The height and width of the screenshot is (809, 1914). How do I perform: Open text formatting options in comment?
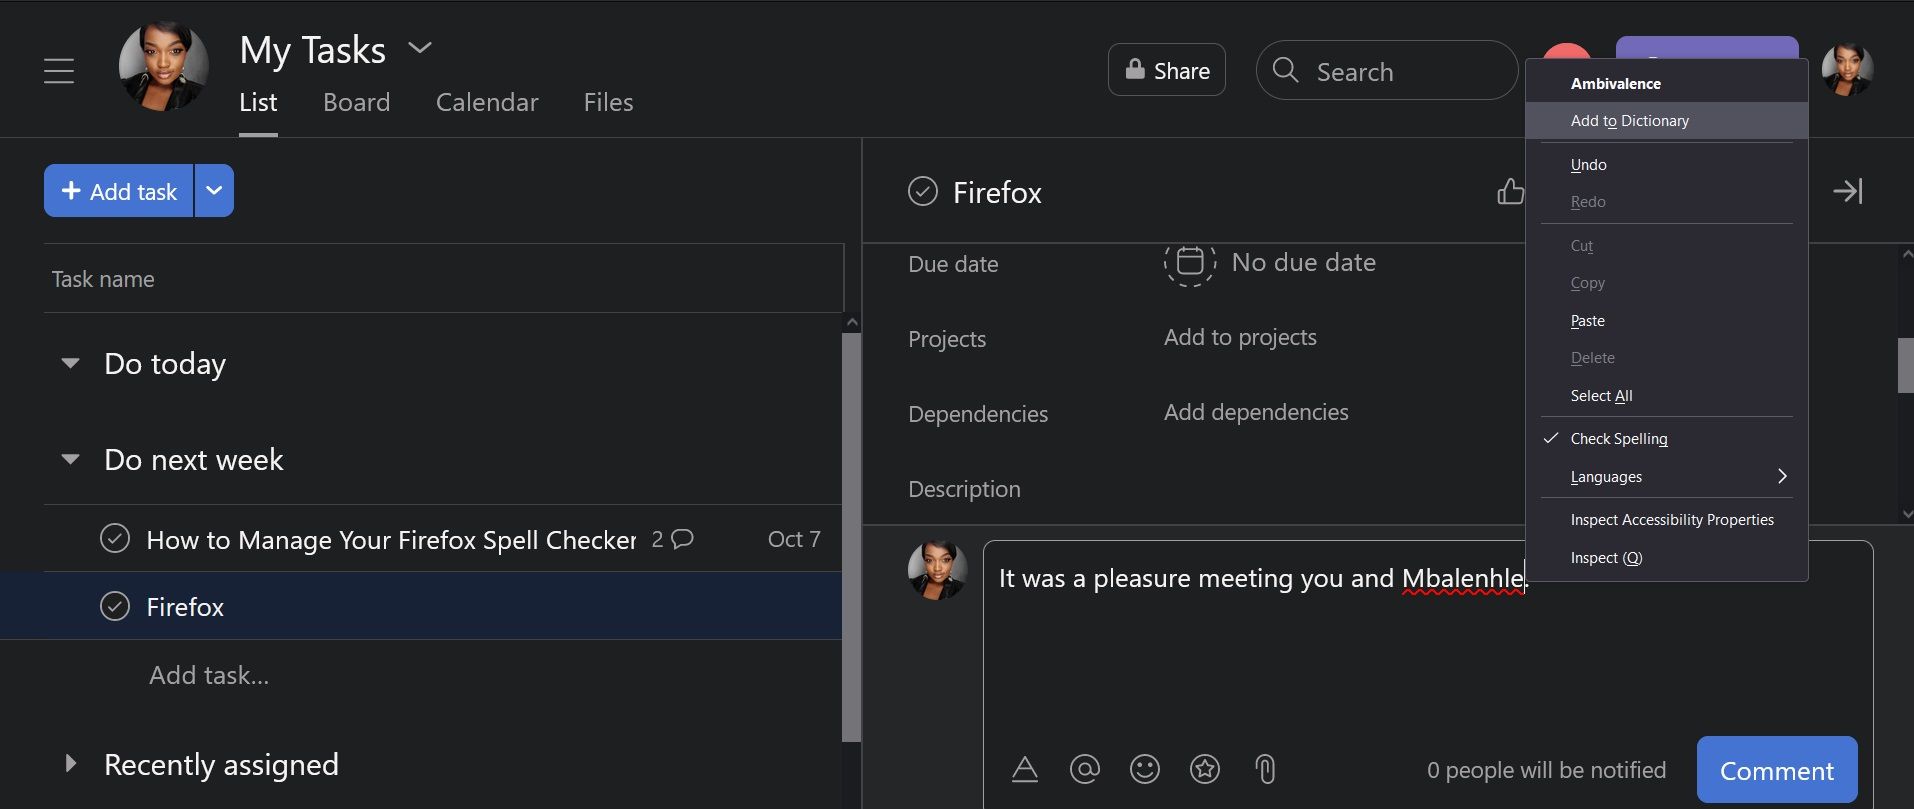(x=1025, y=769)
